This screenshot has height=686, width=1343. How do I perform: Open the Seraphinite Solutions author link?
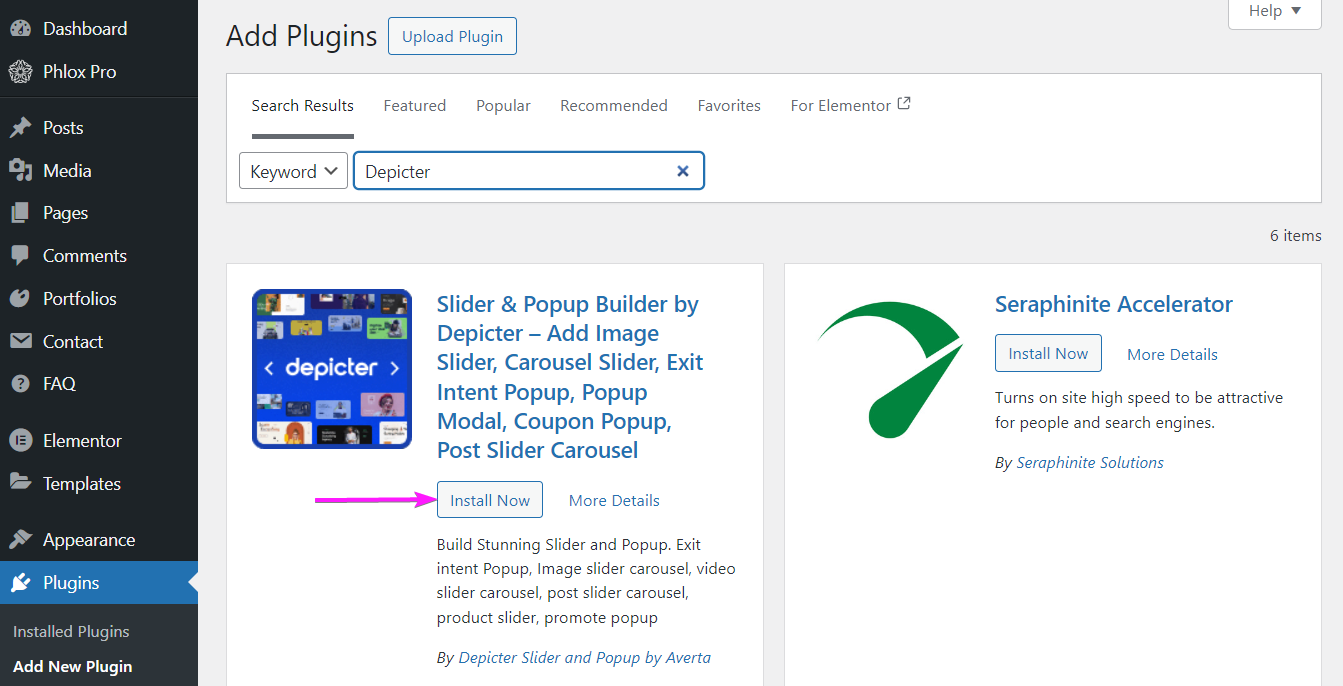1090,463
